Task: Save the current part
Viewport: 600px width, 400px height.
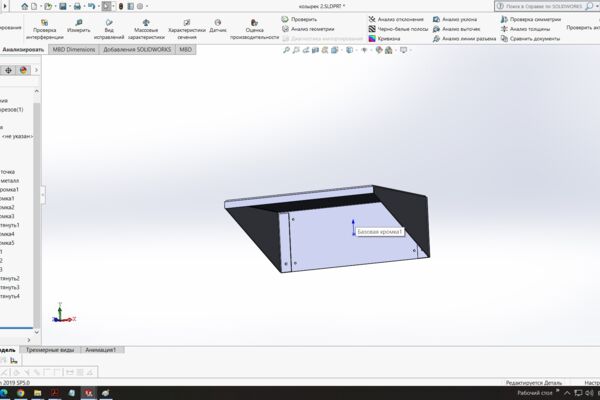Action: tap(63, 6)
